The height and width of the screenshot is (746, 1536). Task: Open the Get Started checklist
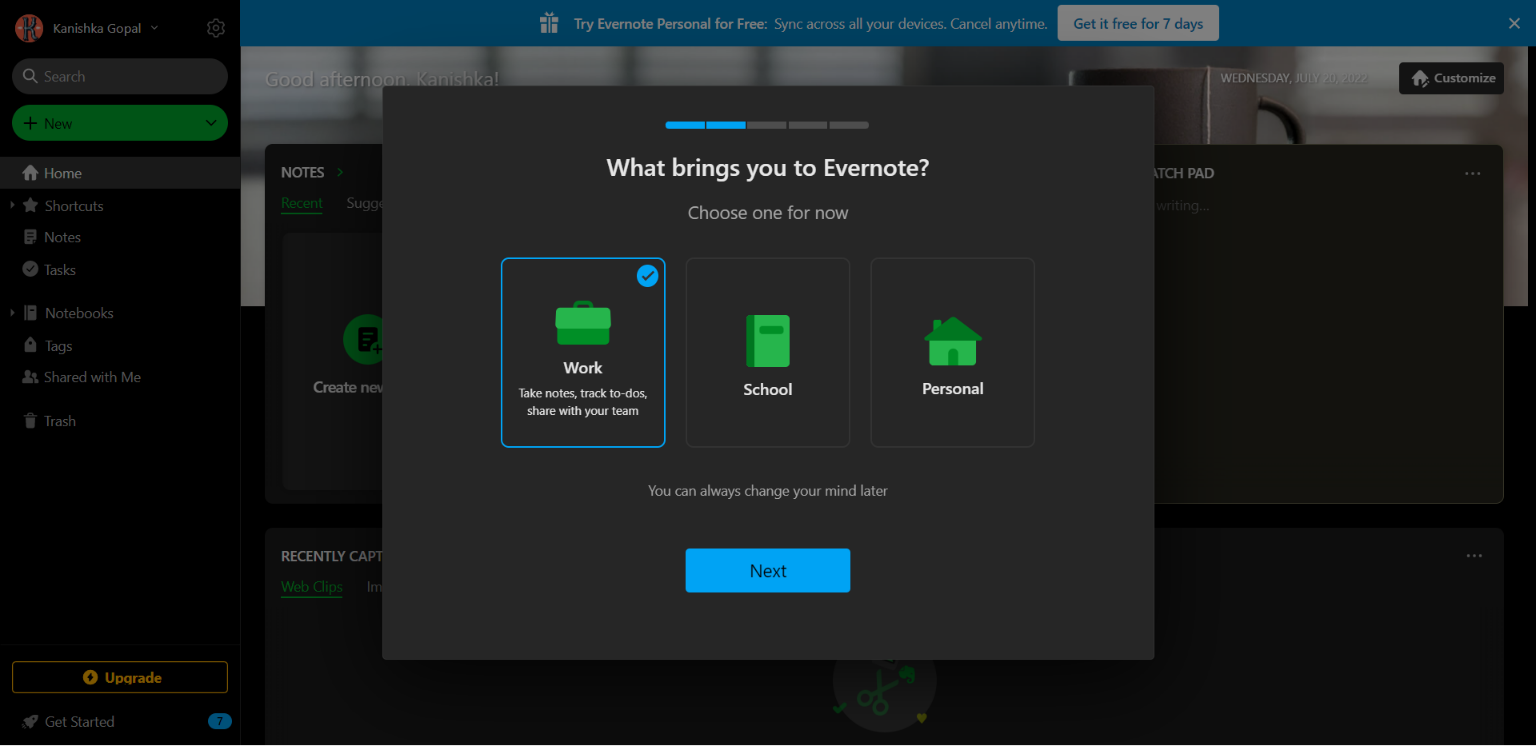(80, 722)
